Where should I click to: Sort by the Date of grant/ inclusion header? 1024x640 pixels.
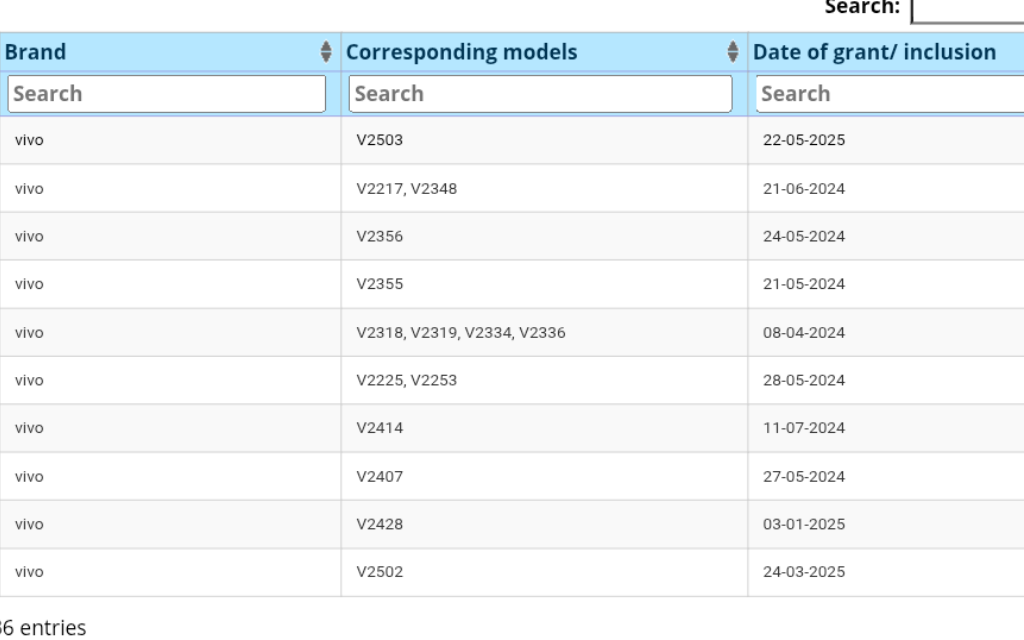coord(875,52)
